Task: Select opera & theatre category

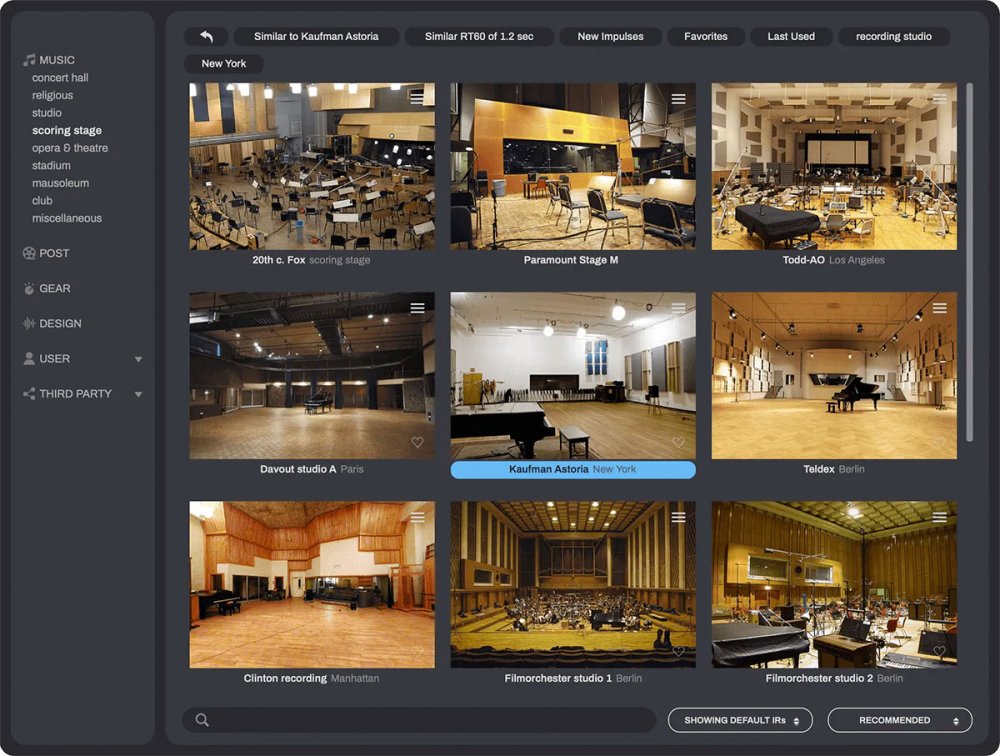Action: coord(70,148)
